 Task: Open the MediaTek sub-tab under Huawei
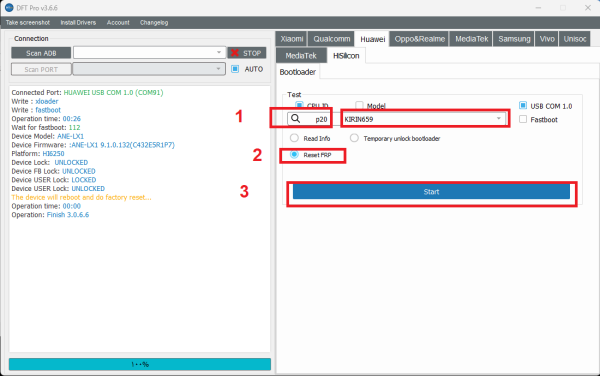[x=301, y=56]
